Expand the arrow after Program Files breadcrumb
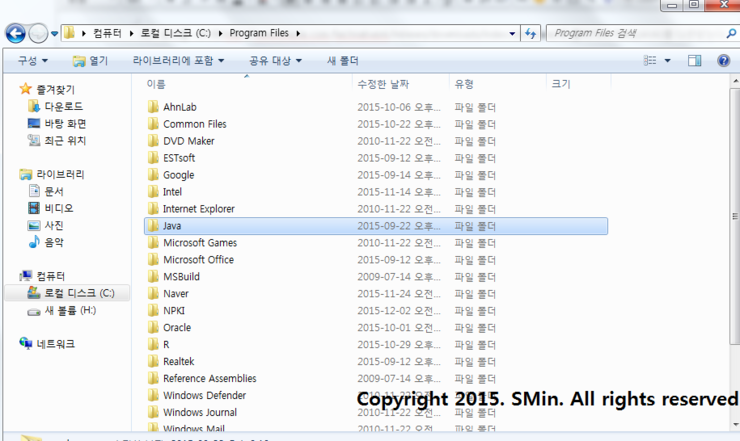The height and width of the screenshot is (441, 740). (x=298, y=33)
